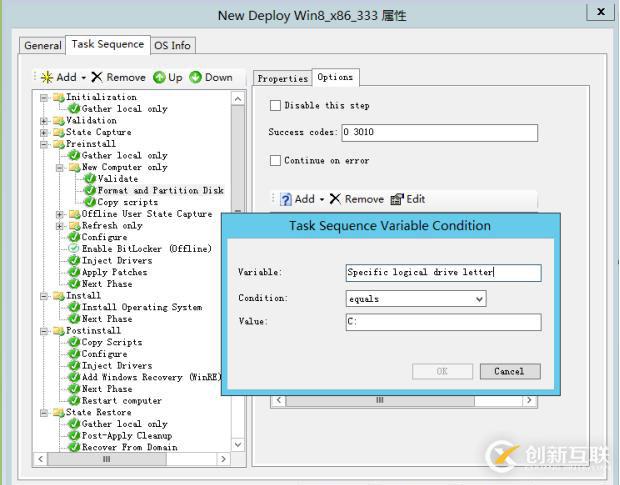The width and height of the screenshot is (620, 485).
Task: Switch to the Properties tab
Action: pyautogui.click(x=282, y=78)
